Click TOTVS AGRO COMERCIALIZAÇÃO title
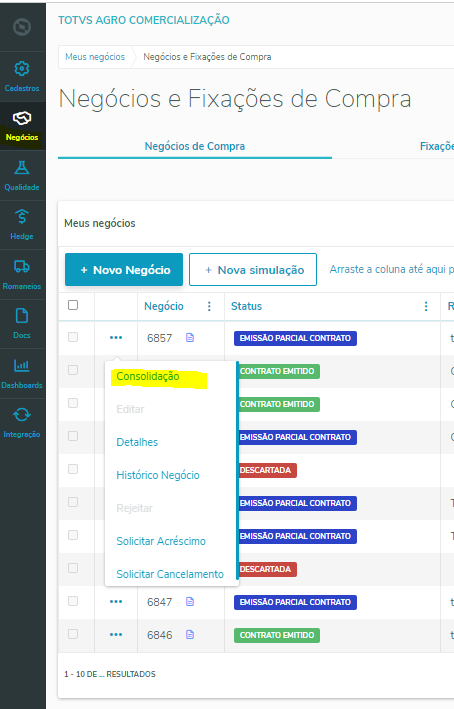454x709 pixels. pyautogui.click(x=144, y=20)
